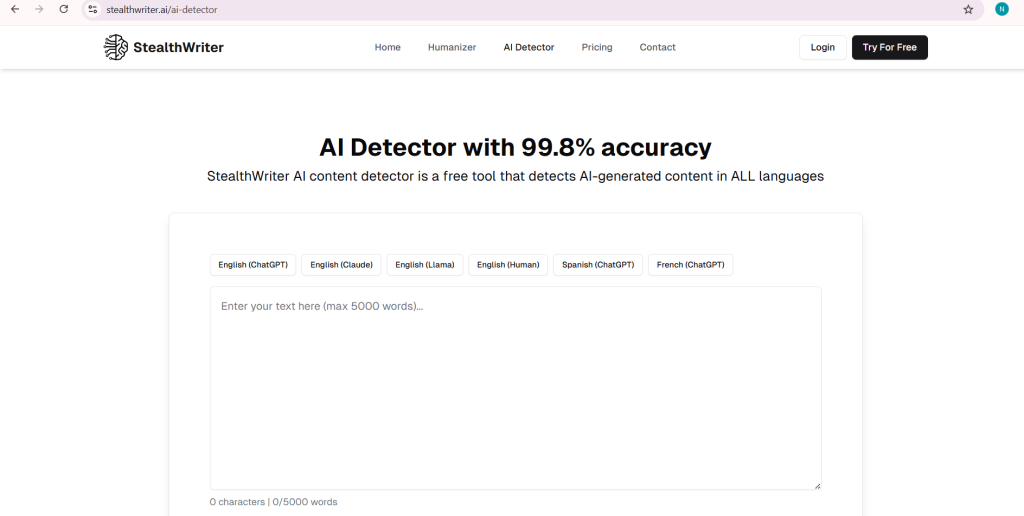The width and height of the screenshot is (1024, 516).
Task: Bookmark this page with the star icon
Action: point(968,10)
